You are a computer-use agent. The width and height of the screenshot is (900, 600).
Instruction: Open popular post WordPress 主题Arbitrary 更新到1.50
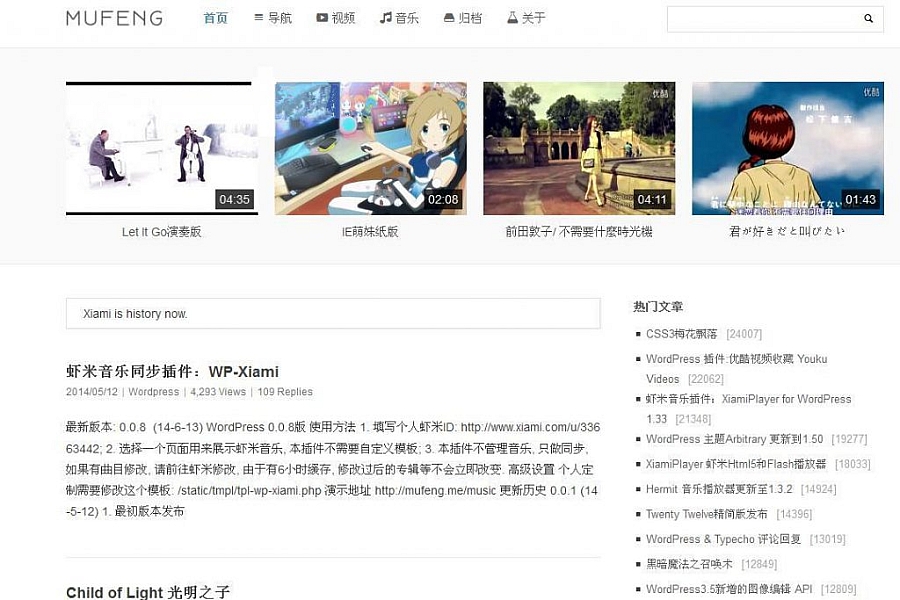735,439
